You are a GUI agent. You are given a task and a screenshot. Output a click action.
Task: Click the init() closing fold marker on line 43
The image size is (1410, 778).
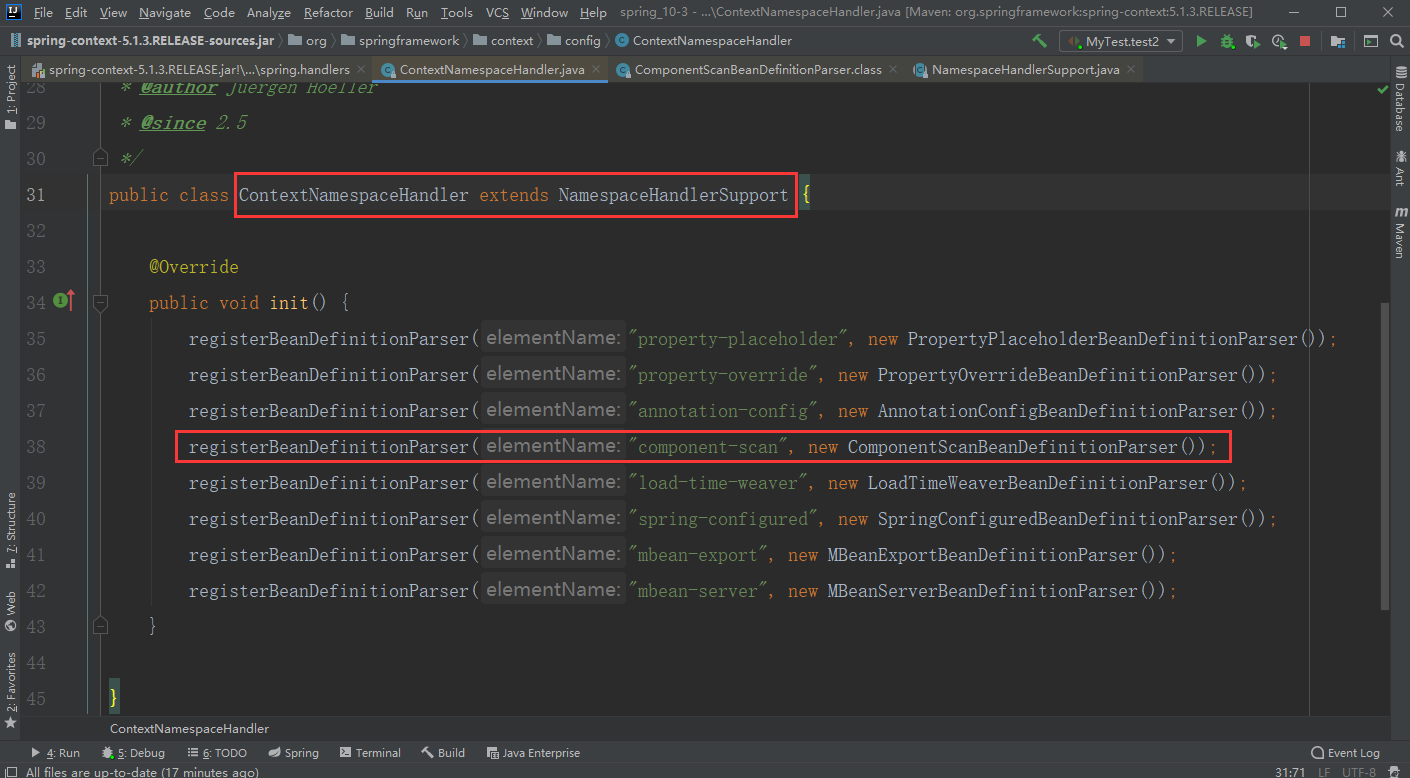99,626
